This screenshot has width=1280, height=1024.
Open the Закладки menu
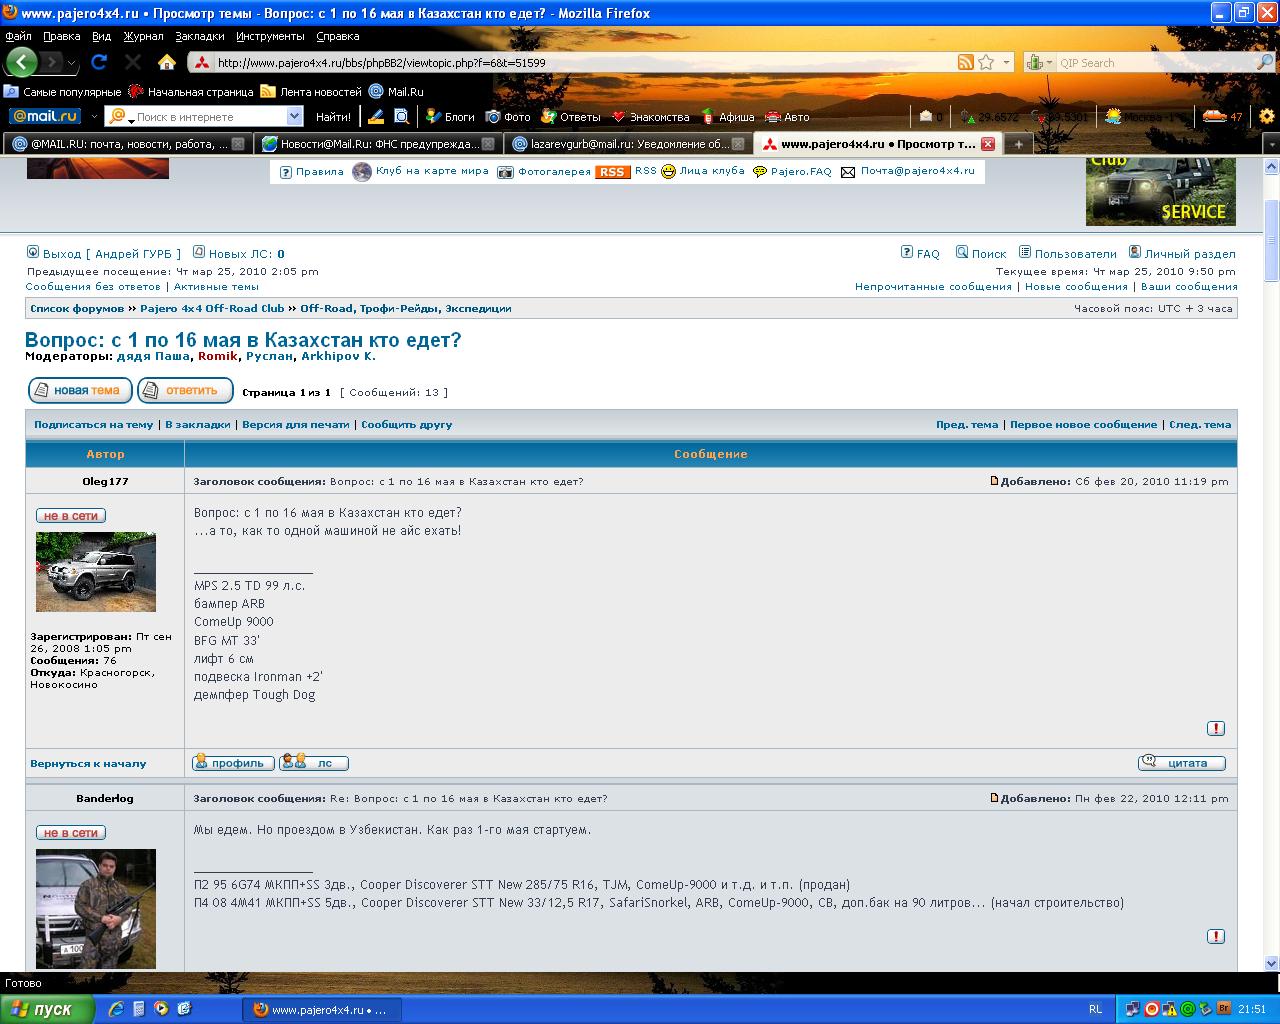coord(200,36)
